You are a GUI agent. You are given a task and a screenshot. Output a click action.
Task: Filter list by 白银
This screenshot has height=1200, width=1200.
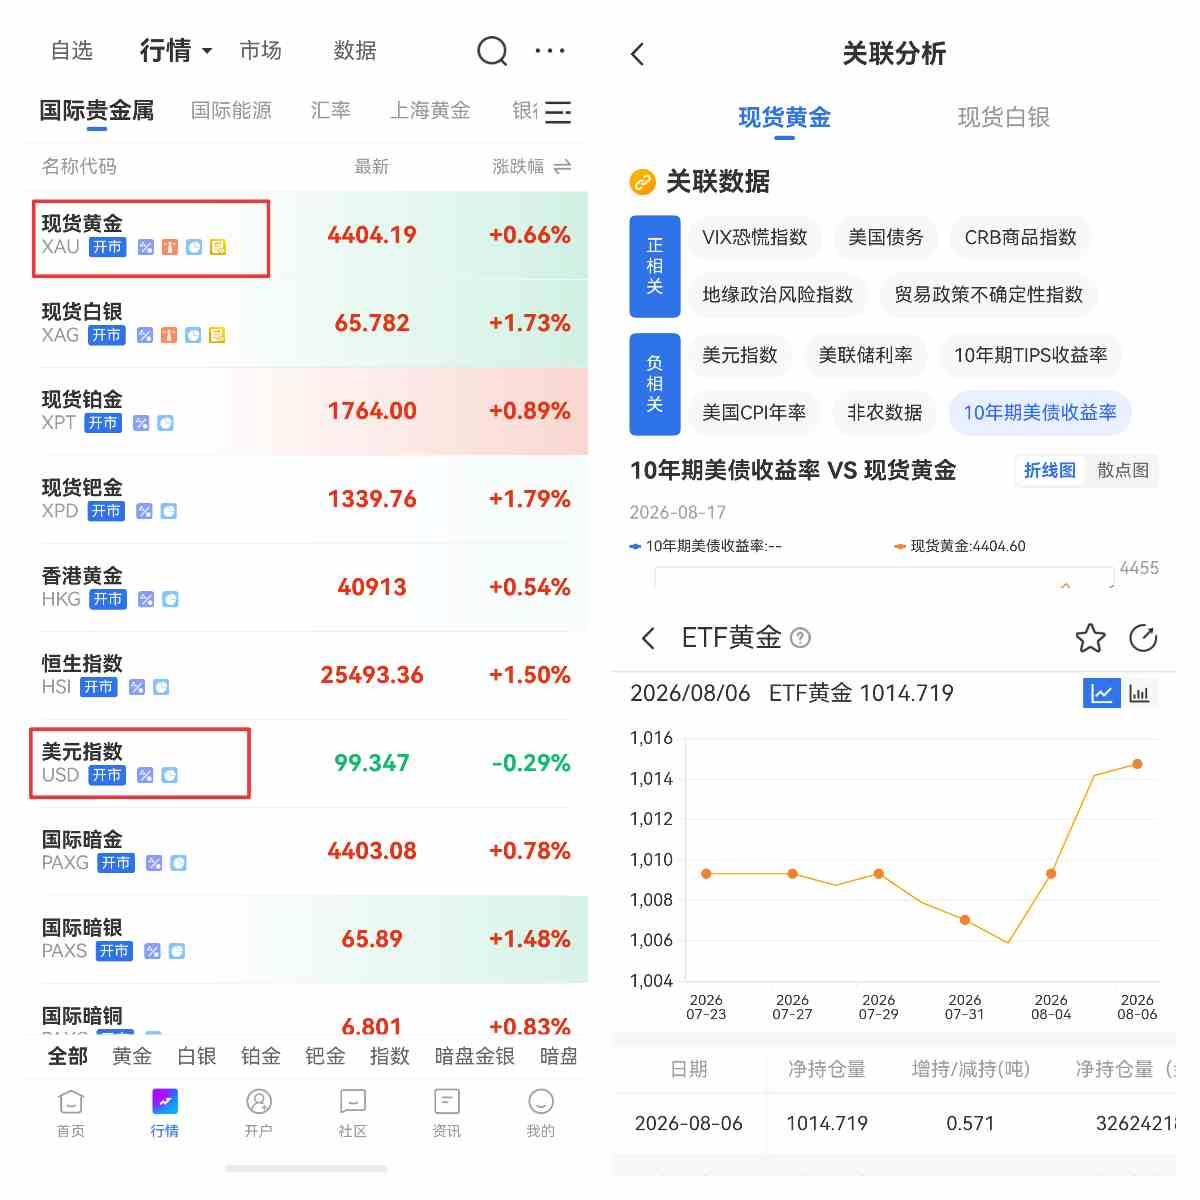pos(197,1056)
